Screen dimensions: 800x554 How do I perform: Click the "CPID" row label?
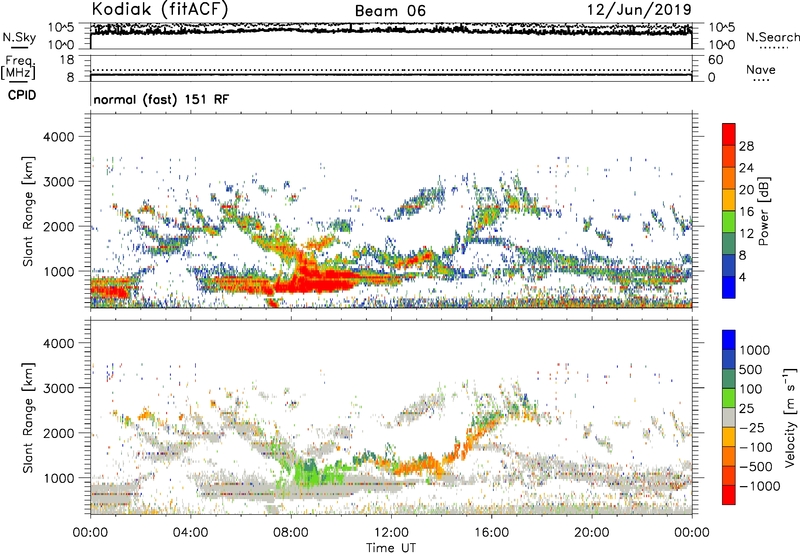22,95
